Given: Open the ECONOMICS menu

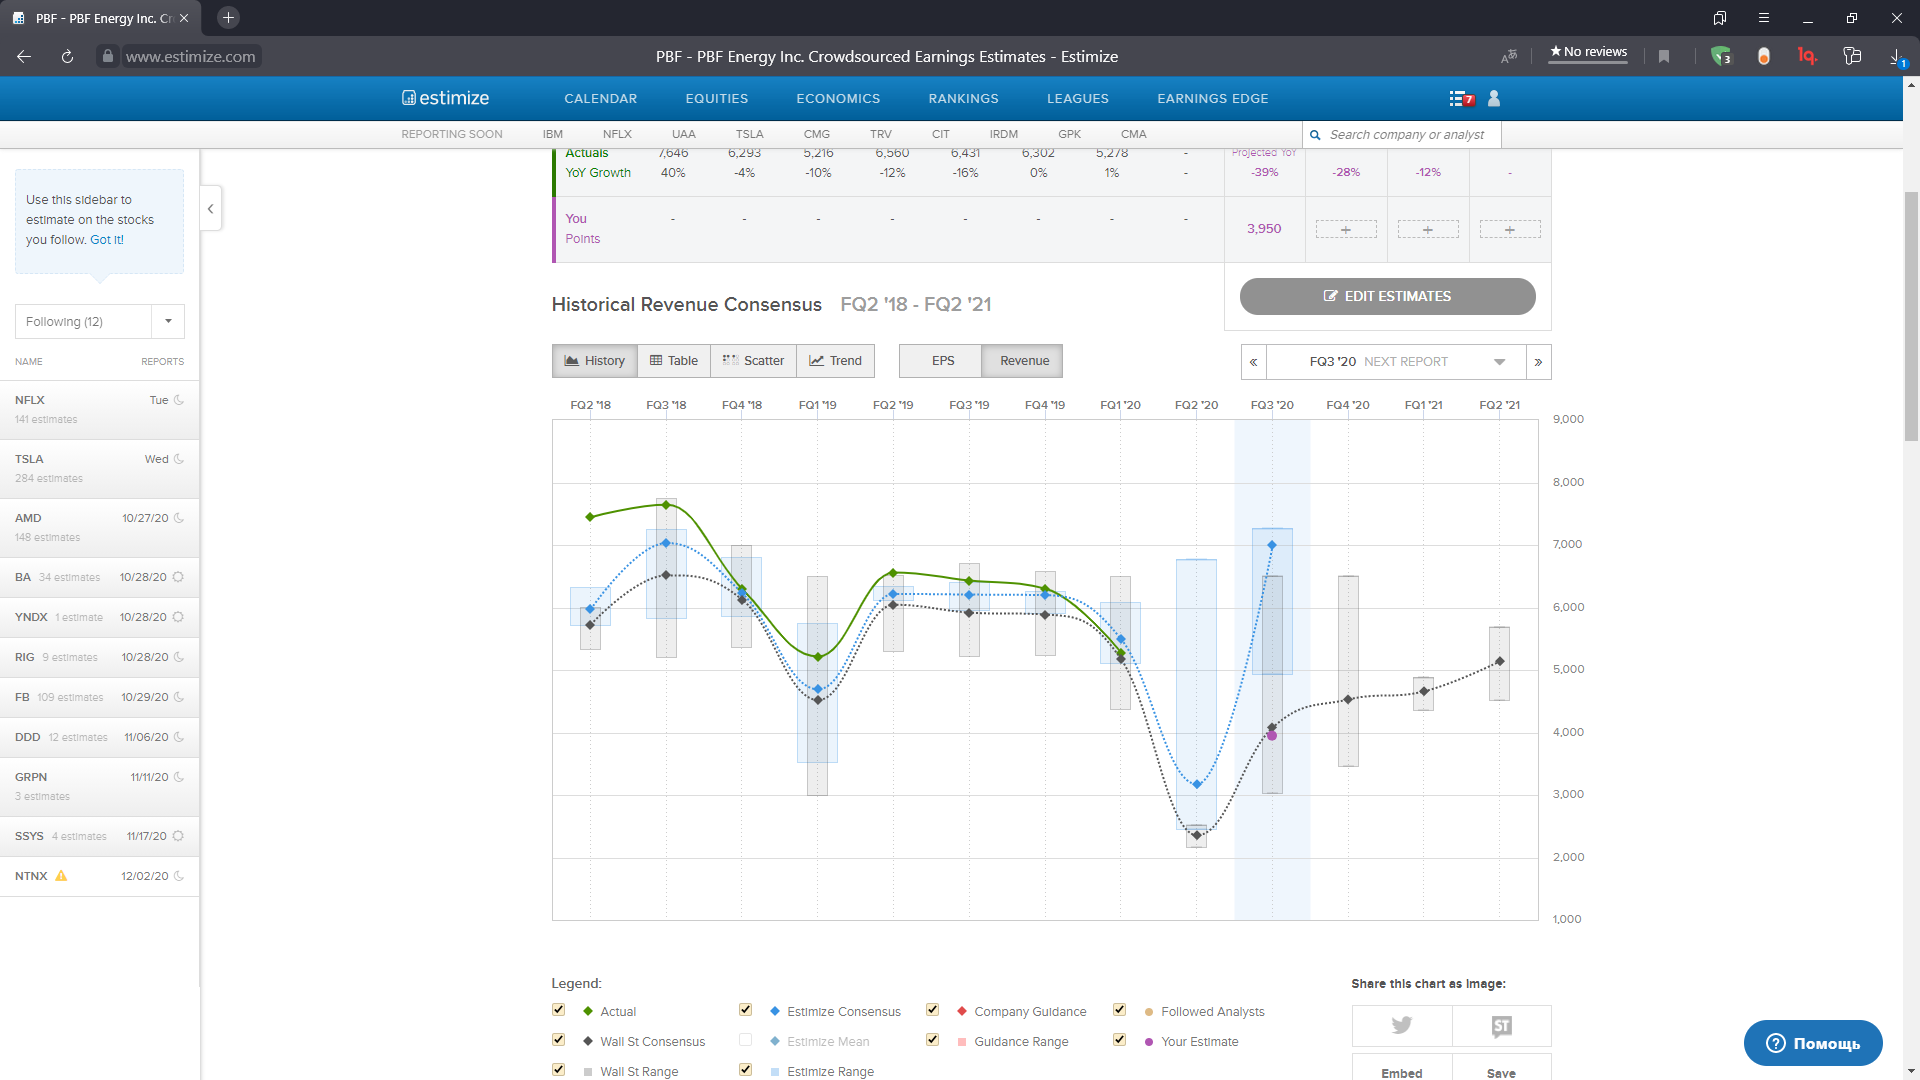Looking at the screenshot, I should (x=838, y=99).
